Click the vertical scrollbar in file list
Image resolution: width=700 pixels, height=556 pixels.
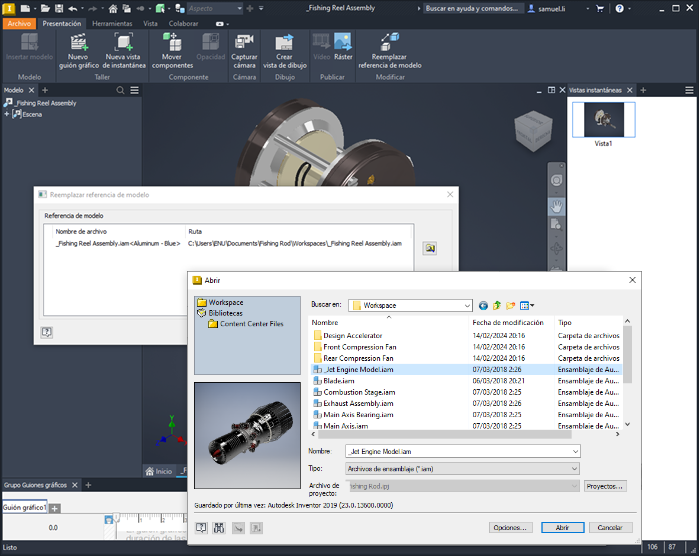(627, 354)
